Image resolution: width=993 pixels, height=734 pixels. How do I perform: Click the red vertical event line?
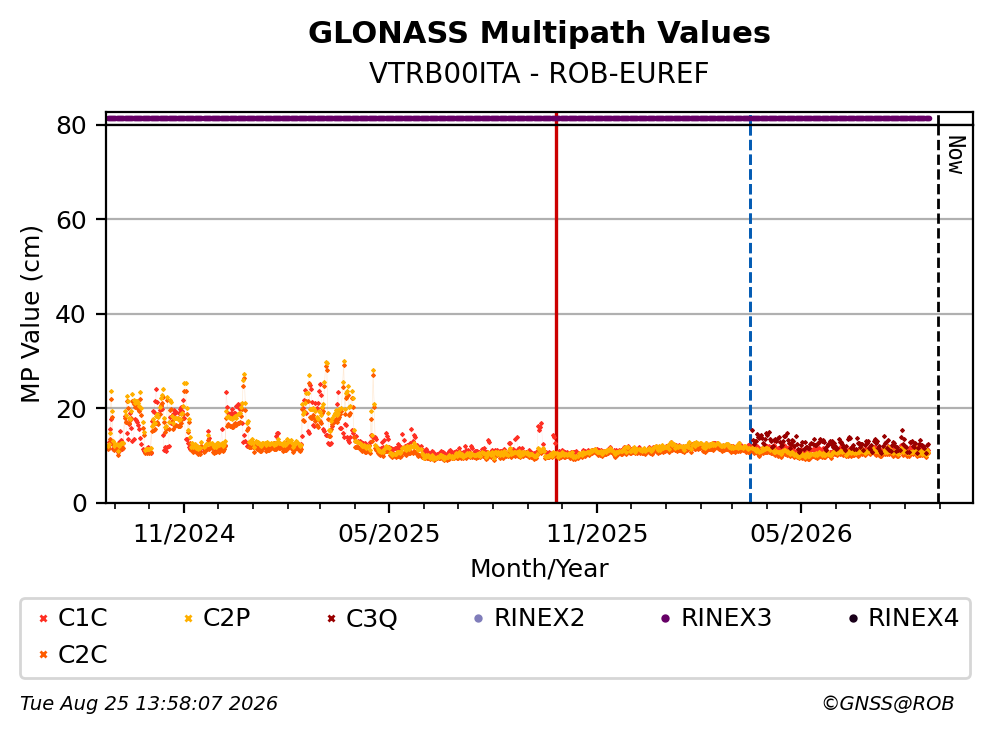pos(556,307)
